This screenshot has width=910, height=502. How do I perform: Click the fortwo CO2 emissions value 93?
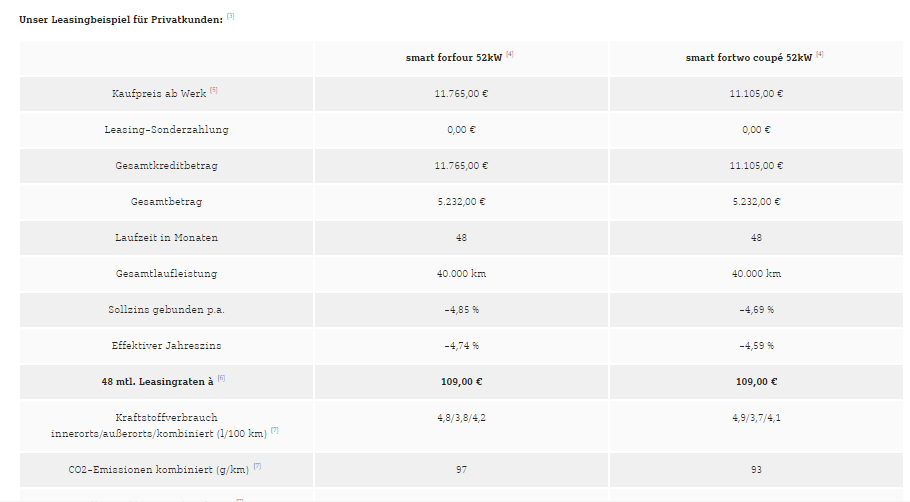tap(756, 470)
